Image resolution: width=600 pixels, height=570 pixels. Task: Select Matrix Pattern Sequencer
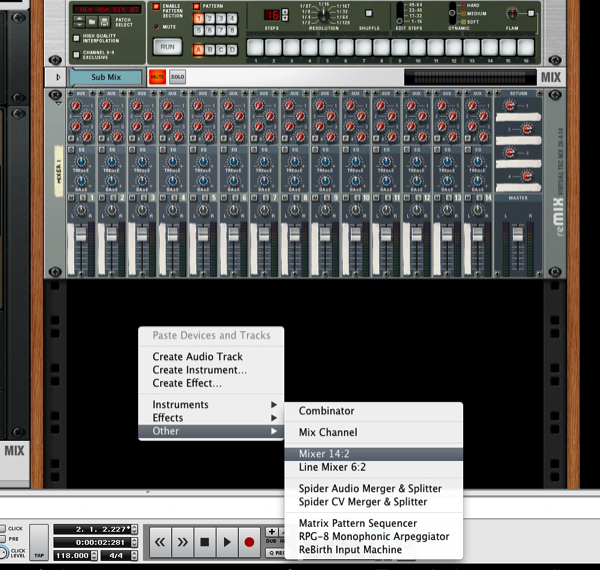click(x=373, y=523)
